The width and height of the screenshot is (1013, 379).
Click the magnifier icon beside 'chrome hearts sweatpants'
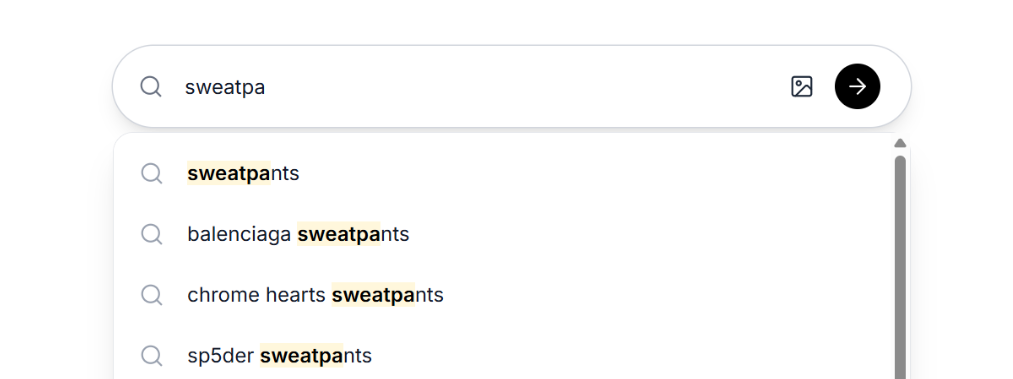tap(152, 295)
